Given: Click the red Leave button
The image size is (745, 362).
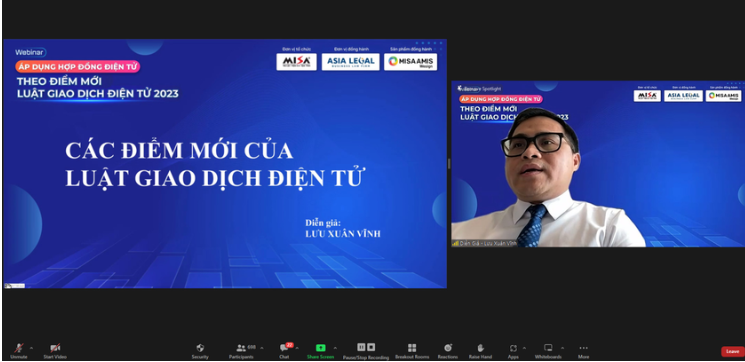Looking at the screenshot, I should (x=733, y=352).
